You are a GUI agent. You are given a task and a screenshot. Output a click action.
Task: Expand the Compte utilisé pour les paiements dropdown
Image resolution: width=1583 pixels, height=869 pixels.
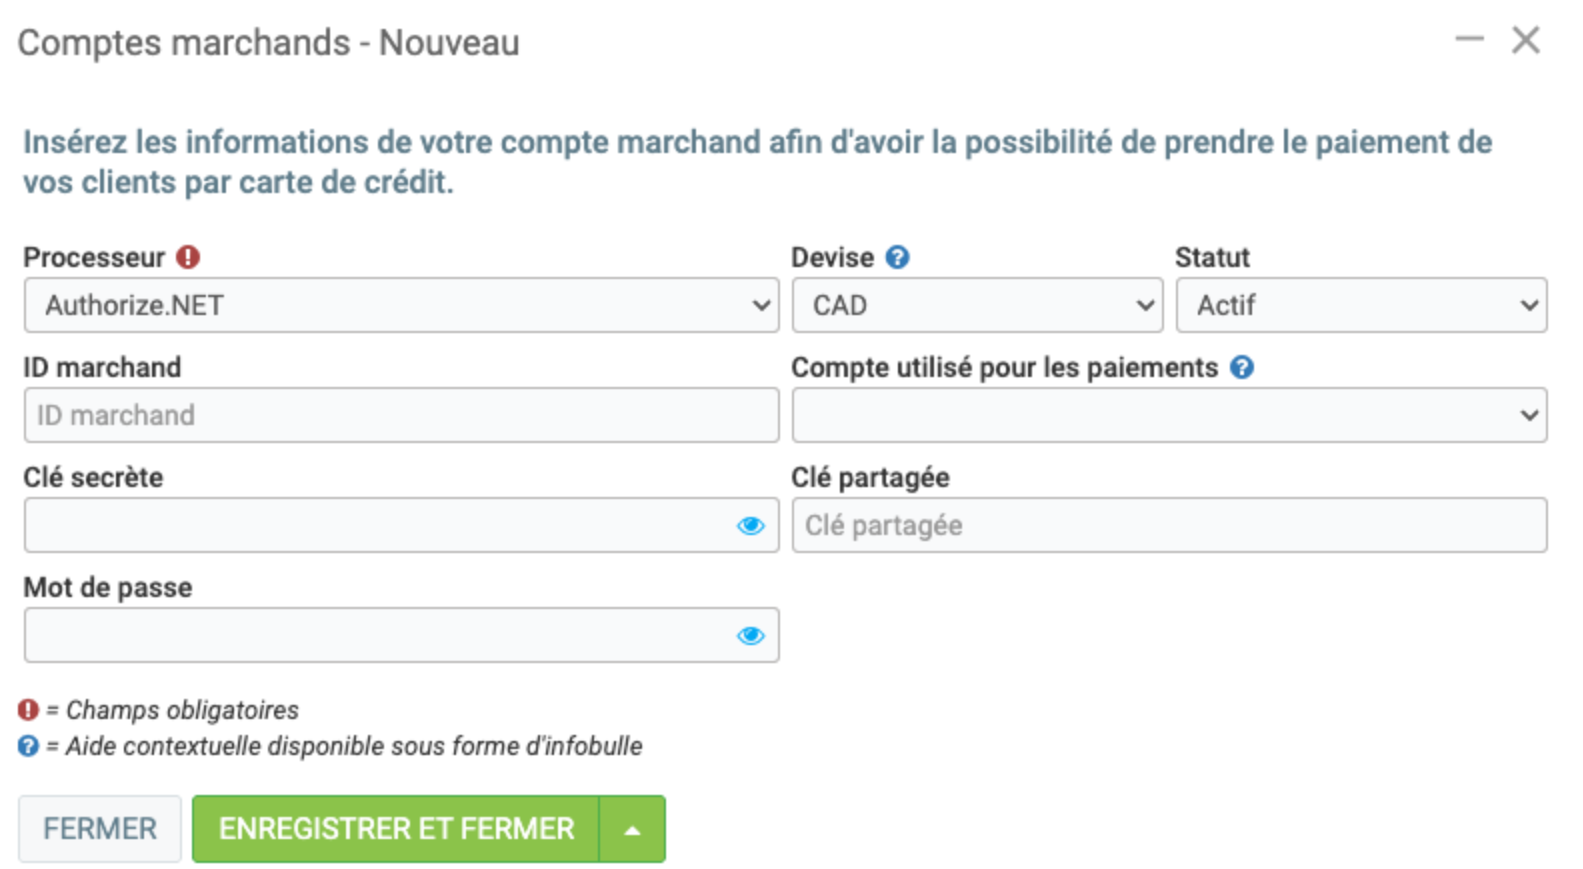click(x=1169, y=416)
